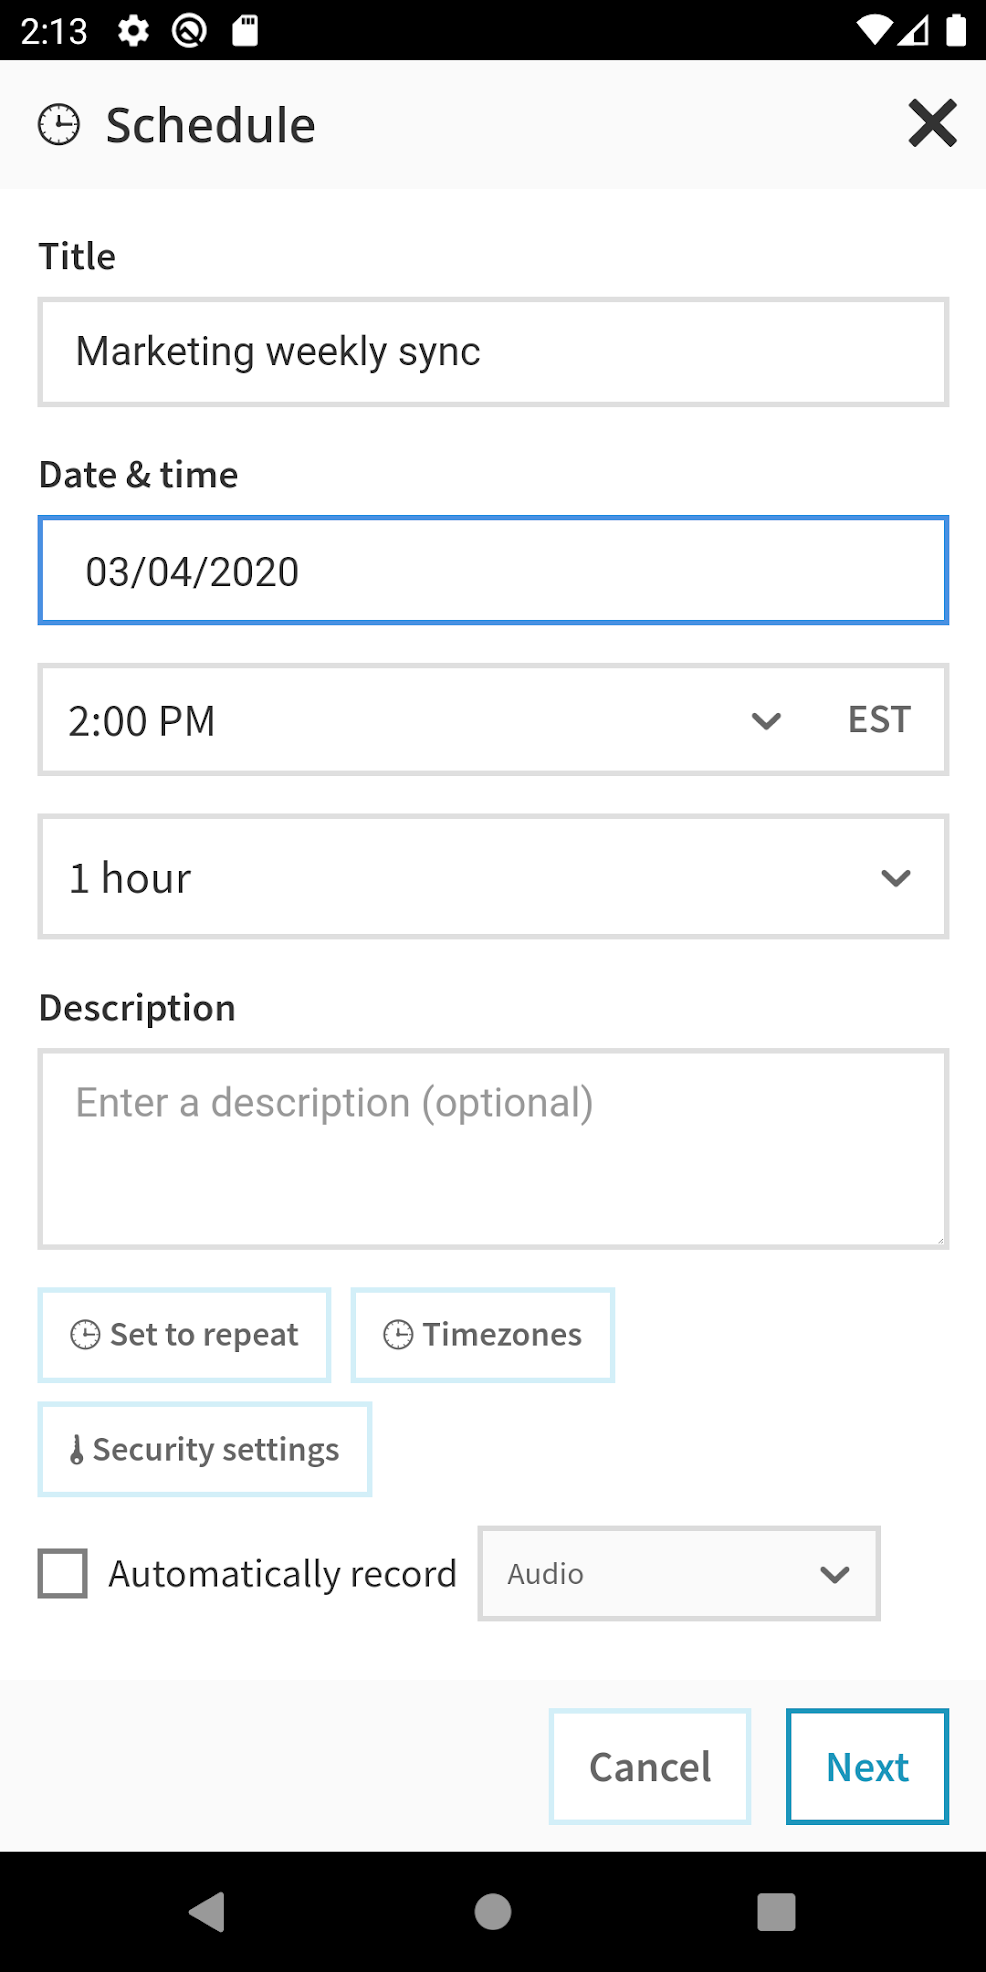Tap the settings gear in status bar
The width and height of the screenshot is (986, 1972).
pos(133,31)
